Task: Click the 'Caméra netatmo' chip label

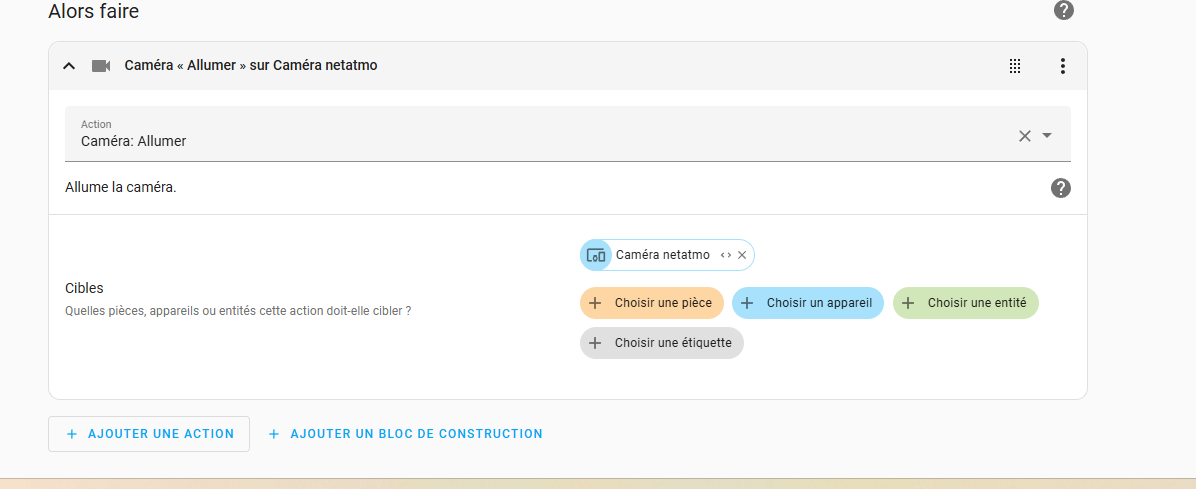Action: pos(662,255)
